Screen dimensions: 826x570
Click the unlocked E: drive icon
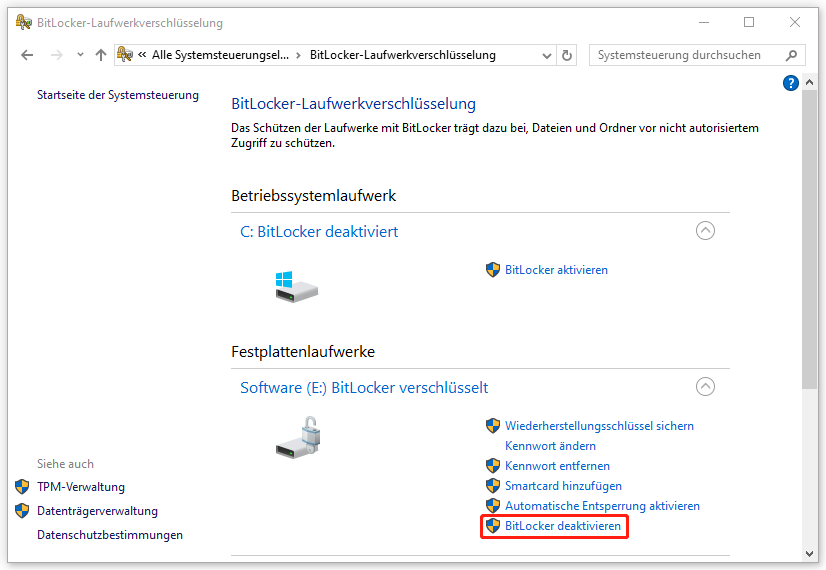pyautogui.click(x=298, y=437)
